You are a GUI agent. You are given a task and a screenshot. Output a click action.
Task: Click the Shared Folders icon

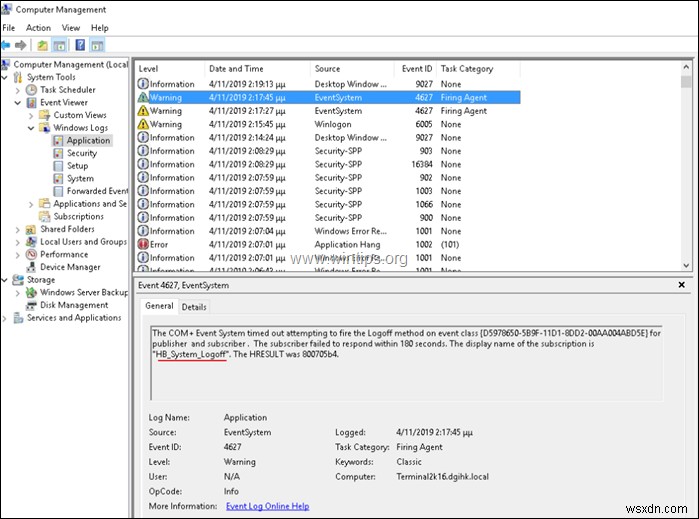[31, 229]
